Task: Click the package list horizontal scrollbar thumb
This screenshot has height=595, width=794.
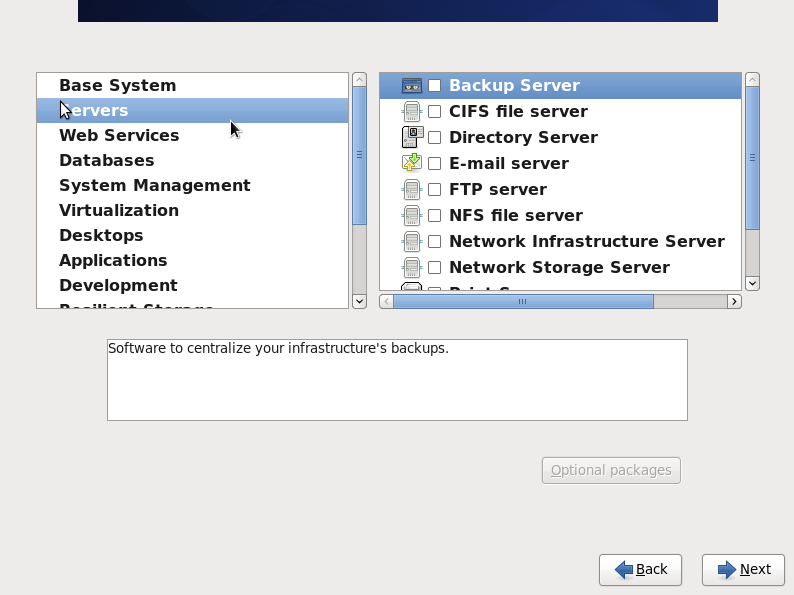Action: tap(523, 301)
